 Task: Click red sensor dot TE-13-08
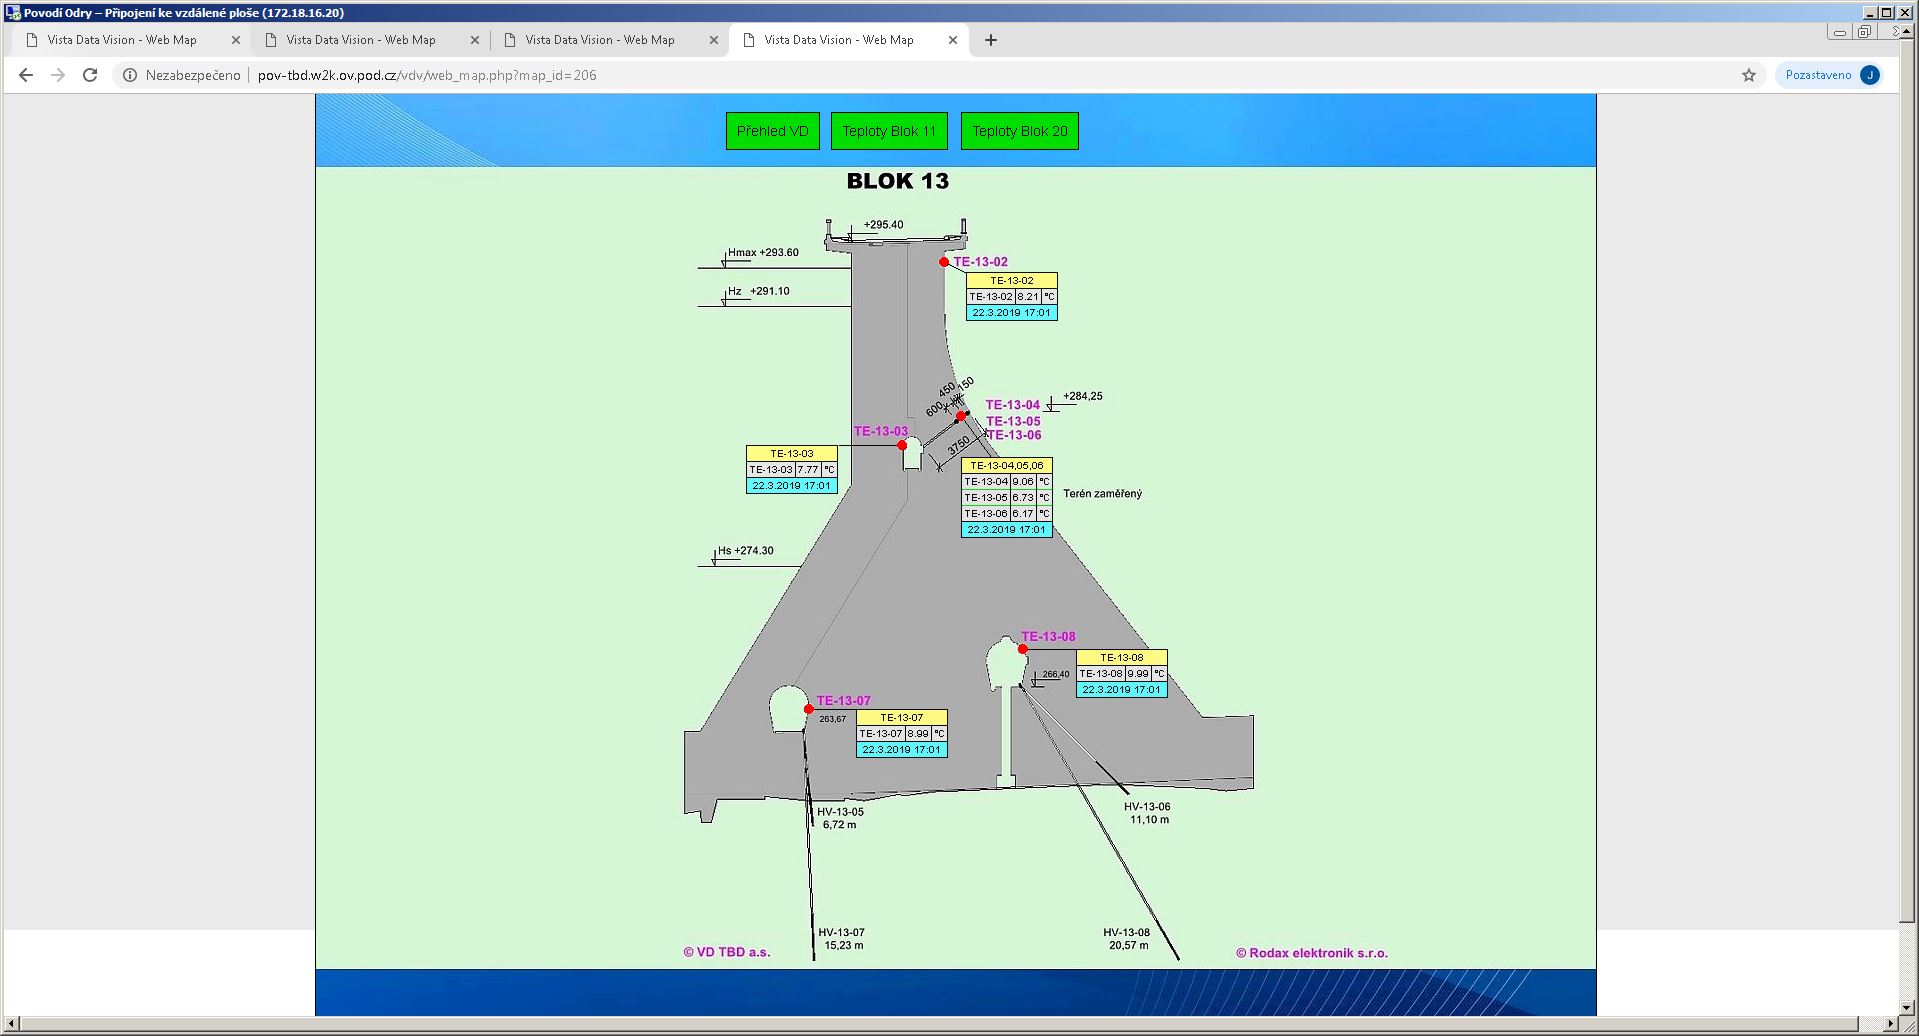pyautogui.click(x=1023, y=649)
